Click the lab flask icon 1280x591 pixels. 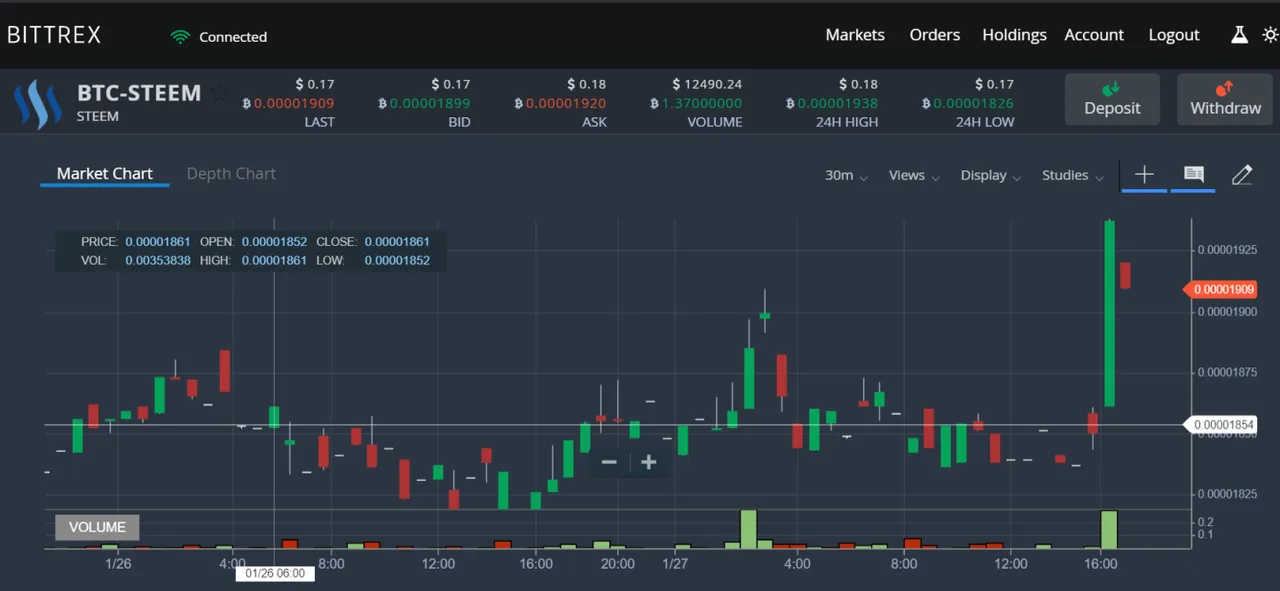tap(1240, 35)
